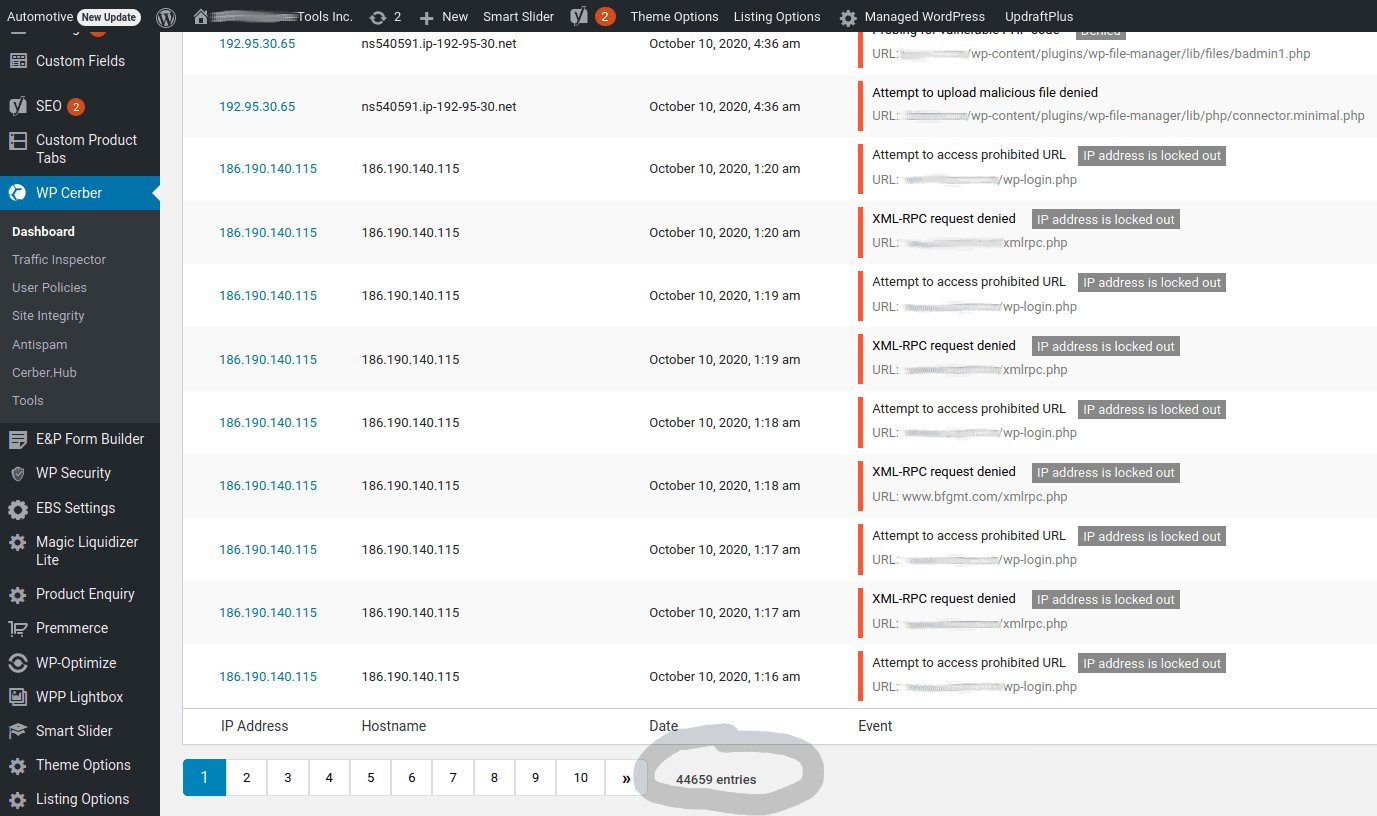The height and width of the screenshot is (816, 1377).
Task: Open the New Update badge for Automotive
Action: (108, 16)
